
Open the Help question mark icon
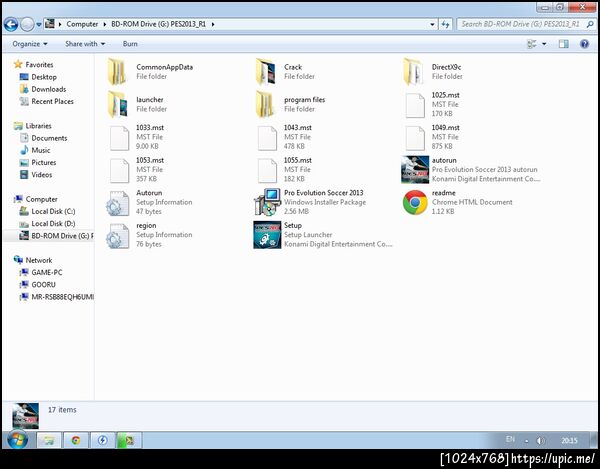tap(584, 44)
